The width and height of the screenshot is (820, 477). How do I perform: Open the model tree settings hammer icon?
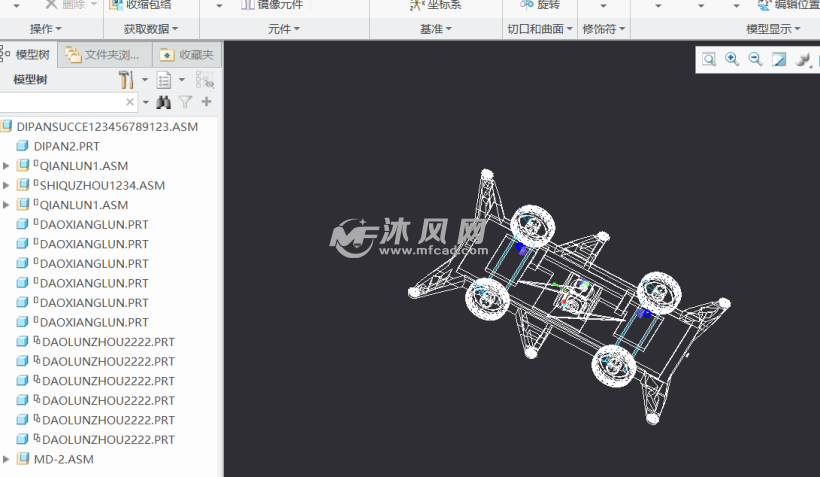point(126,80)
